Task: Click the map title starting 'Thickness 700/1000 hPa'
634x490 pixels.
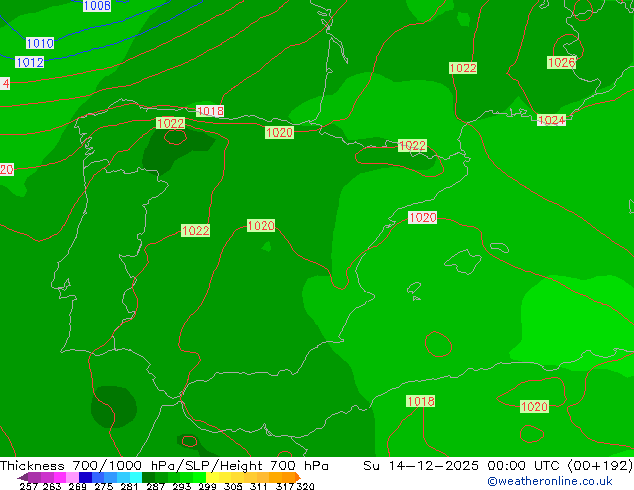Action: [164, 466]
